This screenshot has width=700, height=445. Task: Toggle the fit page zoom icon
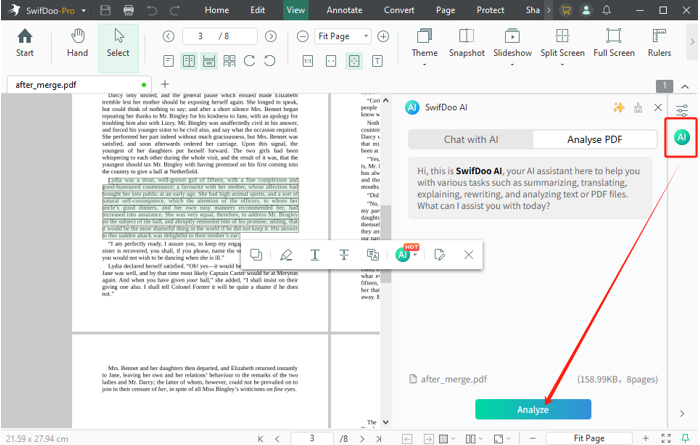(x=354, y=61)
